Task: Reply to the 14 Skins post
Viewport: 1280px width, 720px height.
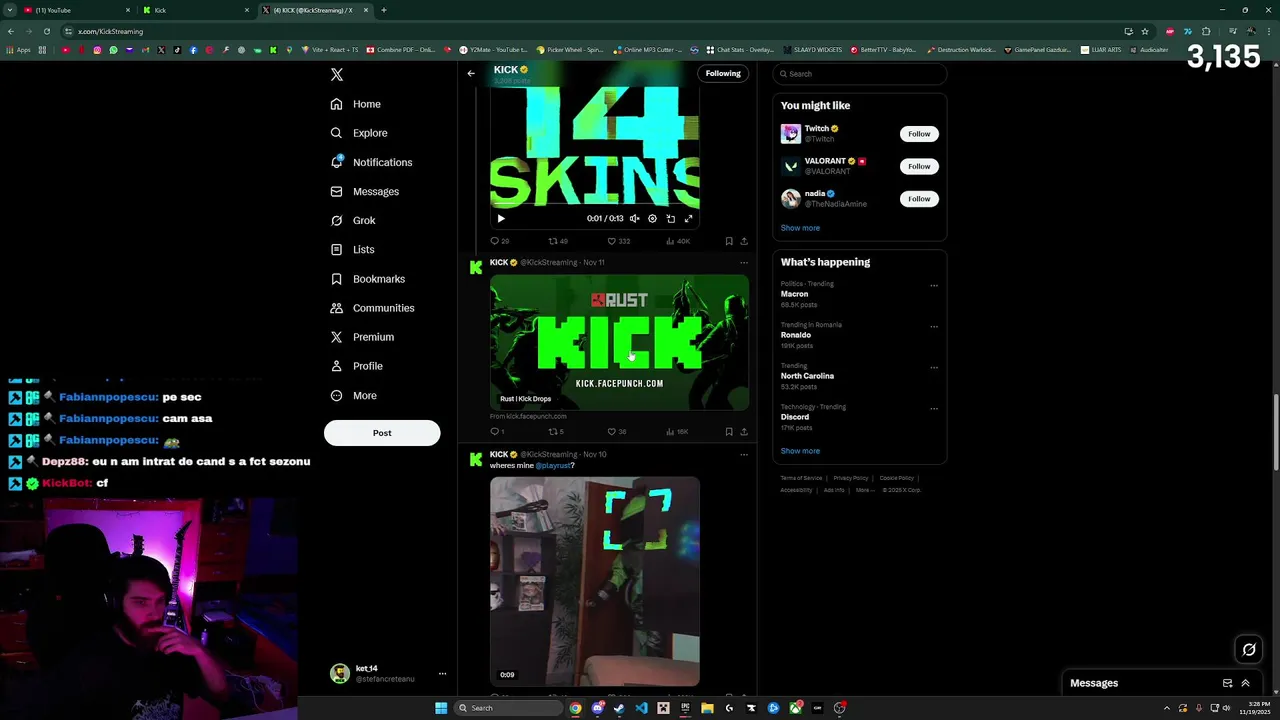Action: coord(499,241)
